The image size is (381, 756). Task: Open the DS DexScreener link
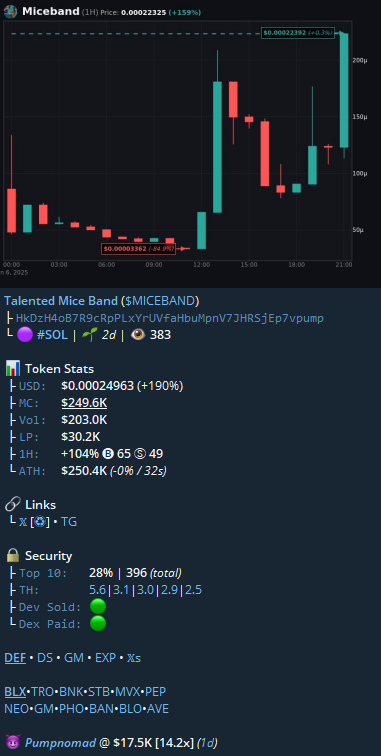click(x=45, y=658)
